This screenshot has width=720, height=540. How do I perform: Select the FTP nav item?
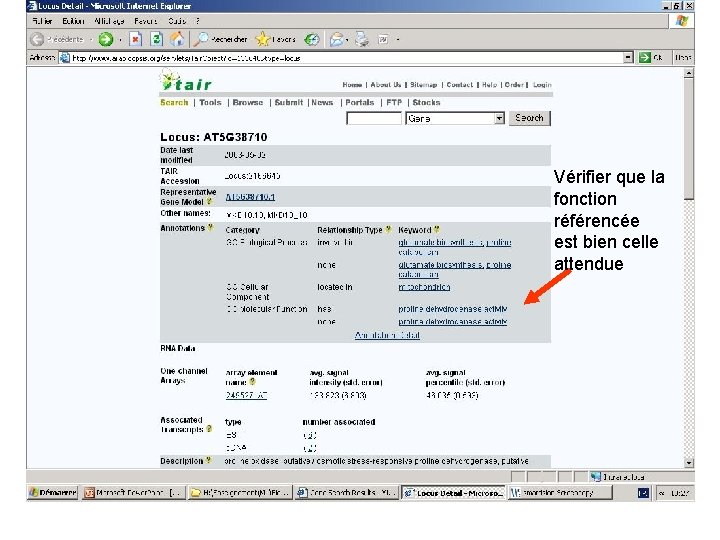(394, 102)
